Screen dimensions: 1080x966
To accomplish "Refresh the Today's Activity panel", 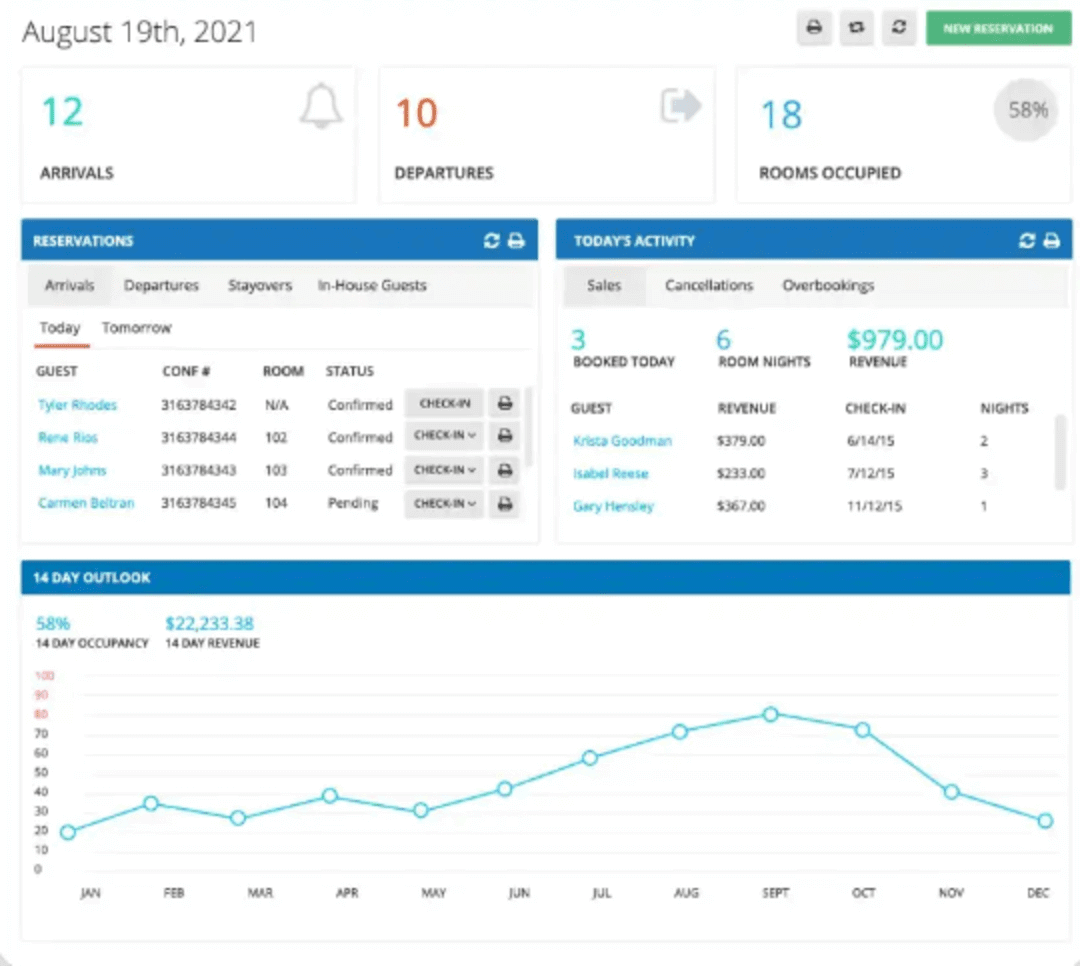I will point(1027,240).
